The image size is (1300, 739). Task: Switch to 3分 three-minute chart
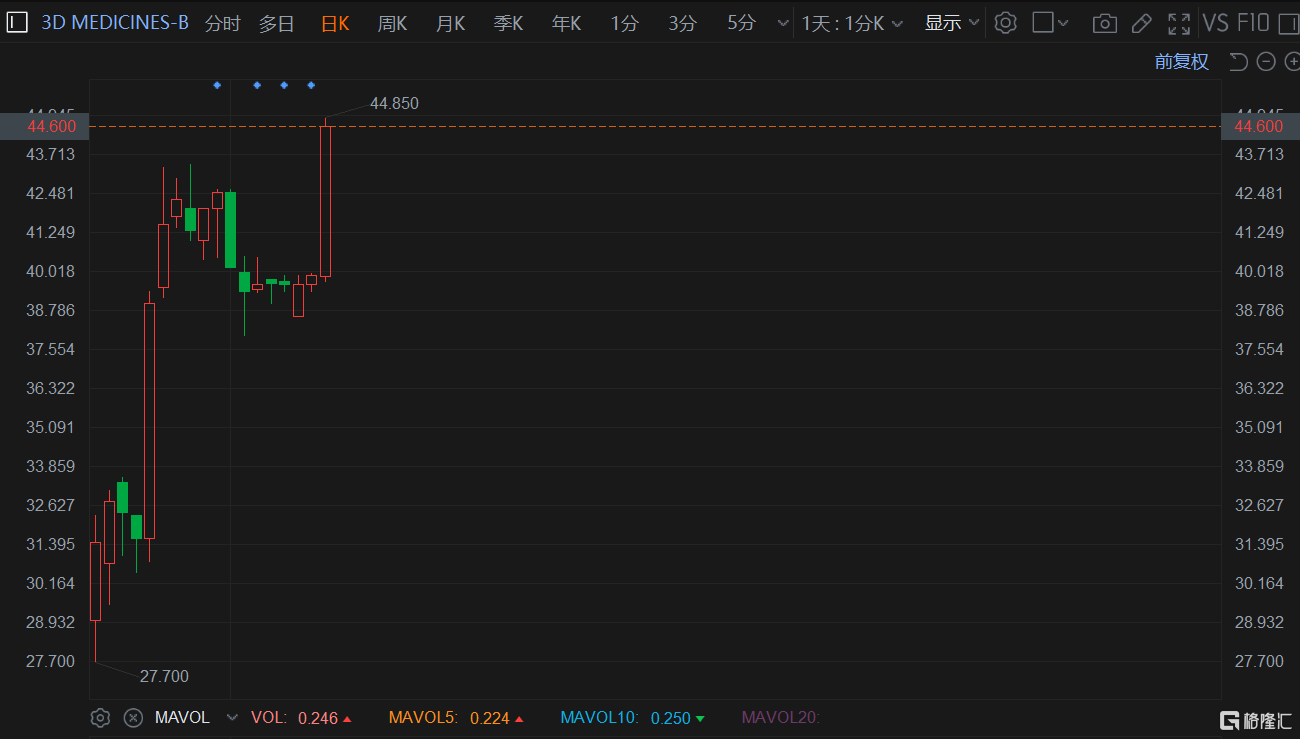pyautogui.click(x=683, y=23)
